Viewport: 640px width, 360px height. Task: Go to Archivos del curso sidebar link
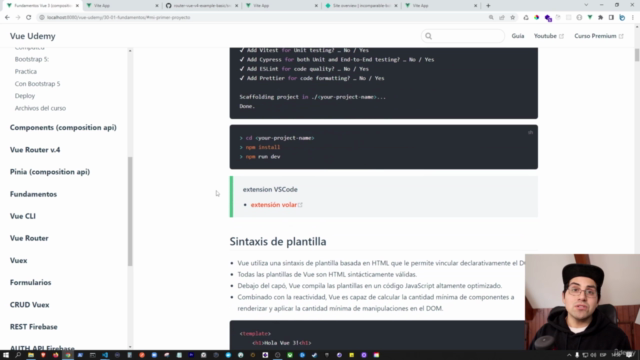pos(40,108)
